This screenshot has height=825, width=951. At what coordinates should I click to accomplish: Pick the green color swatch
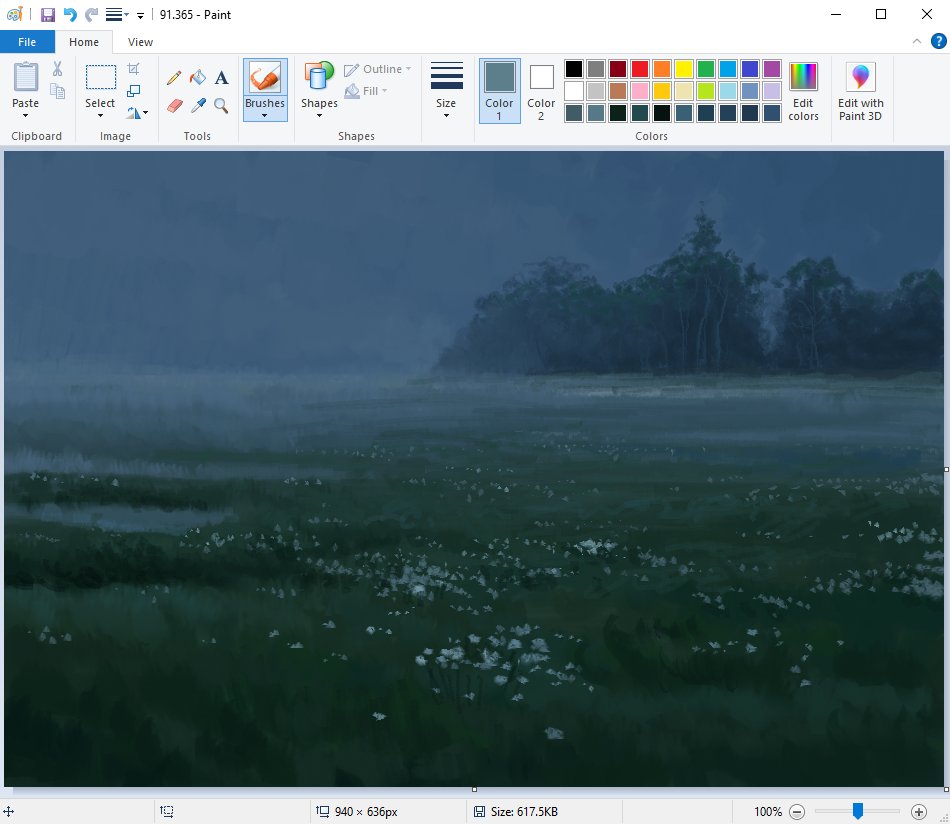705,69
